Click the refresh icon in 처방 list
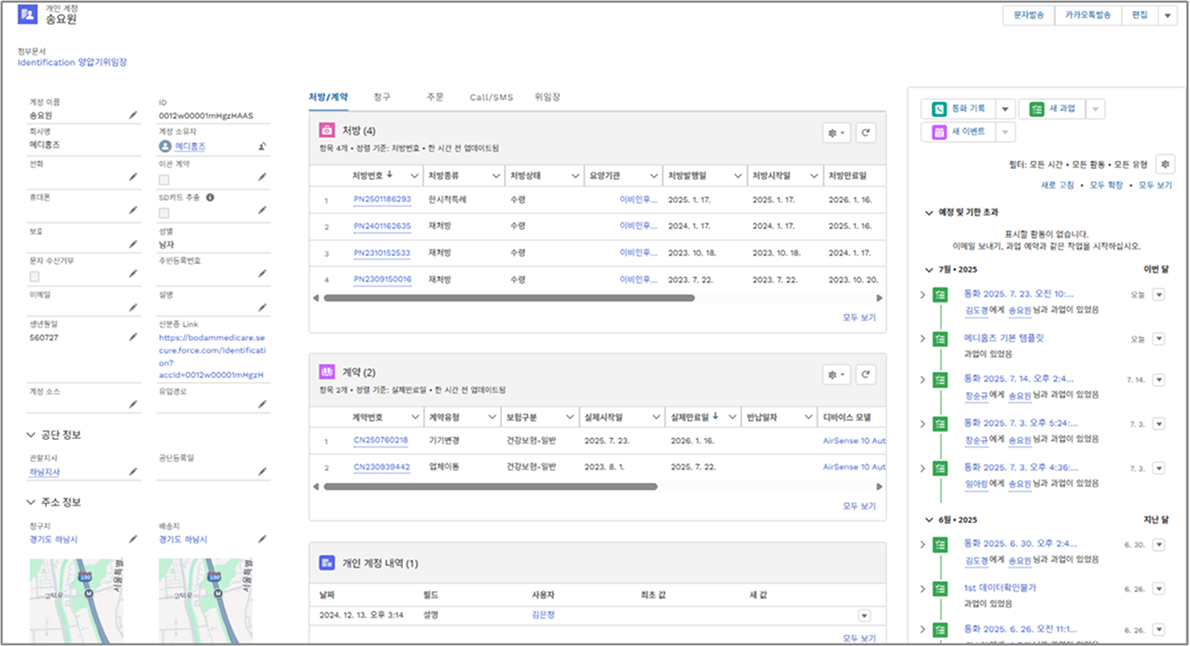Screen dimensions: 1190x646 pos(866,132)
